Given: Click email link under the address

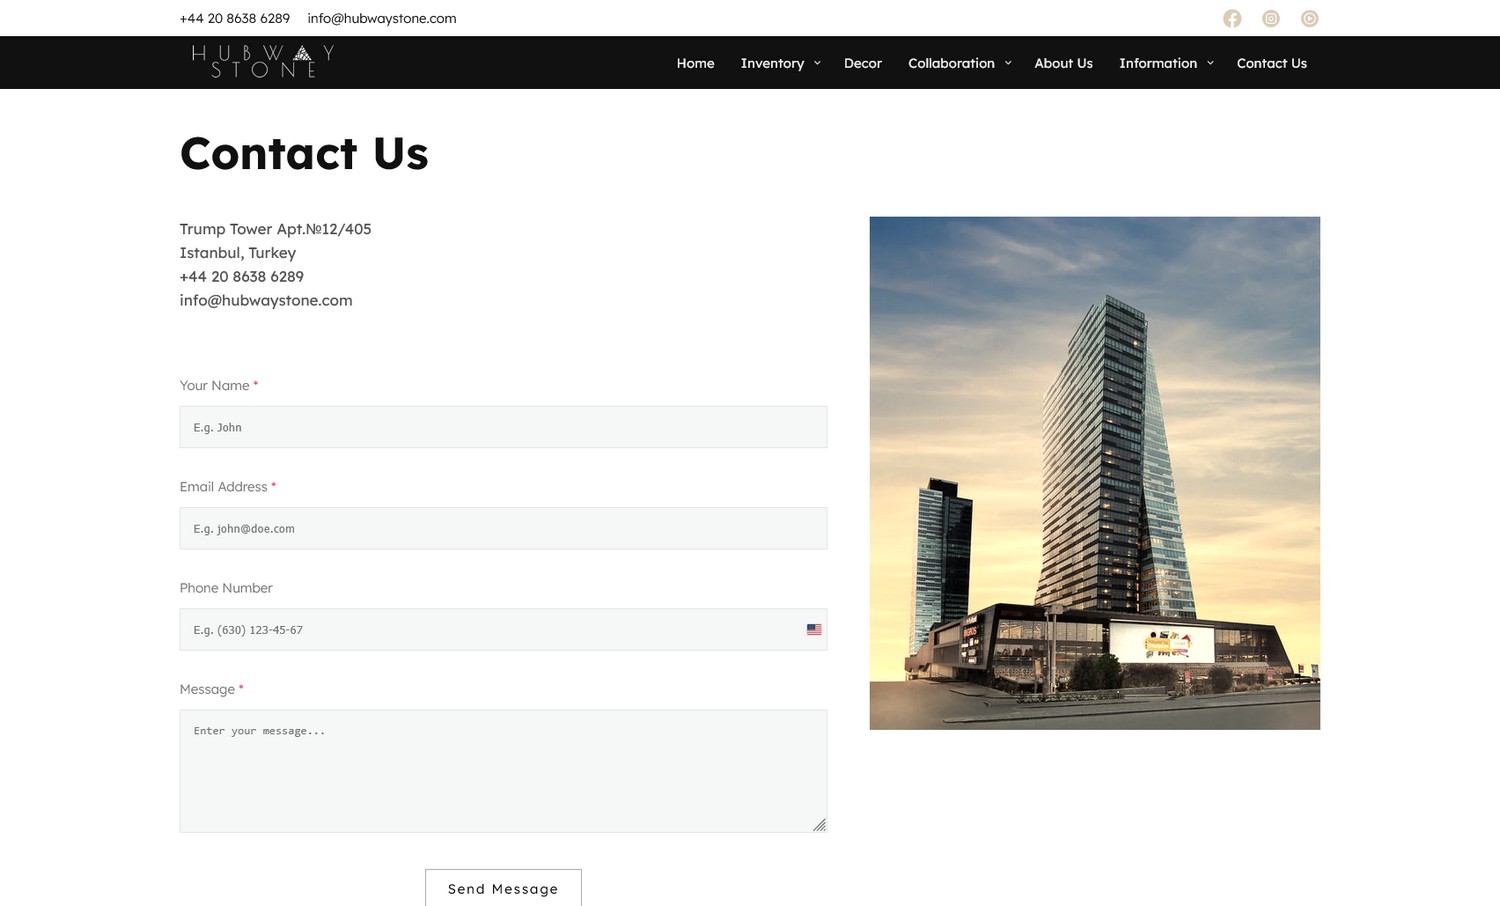Looking at the screenshot, I should (266, 300).
